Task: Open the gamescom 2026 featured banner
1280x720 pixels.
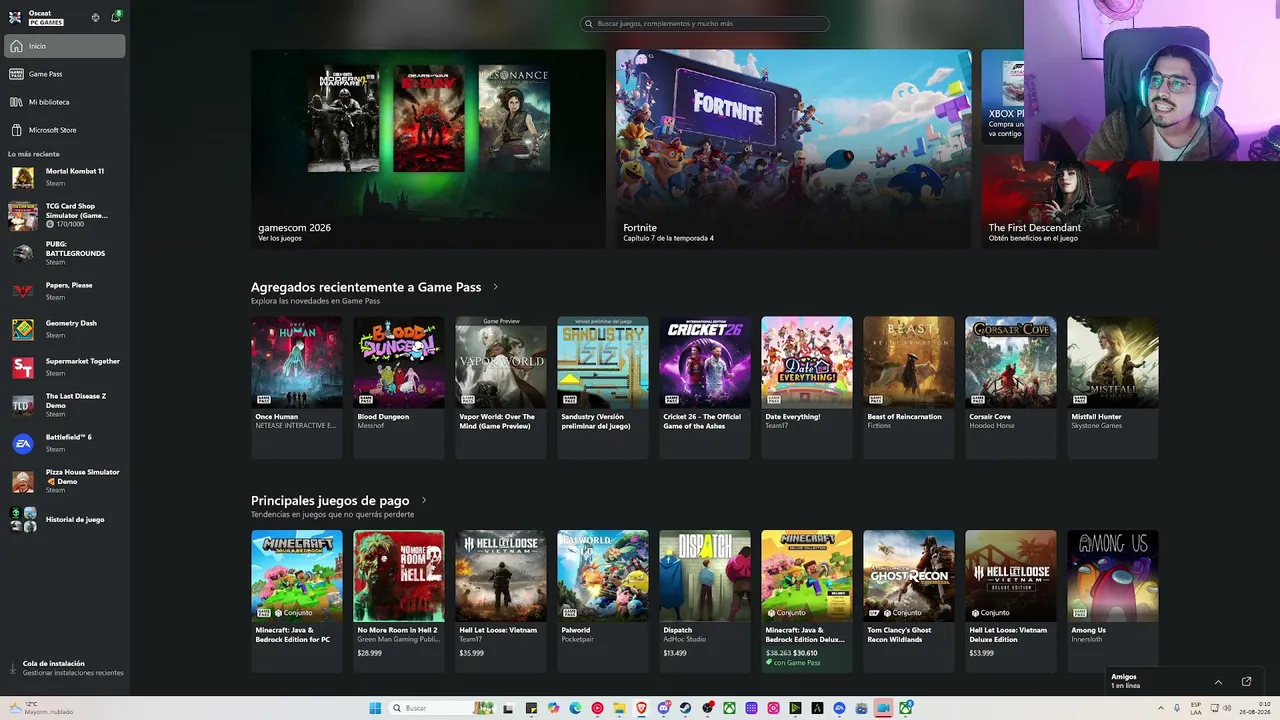Action: [428, 149]
